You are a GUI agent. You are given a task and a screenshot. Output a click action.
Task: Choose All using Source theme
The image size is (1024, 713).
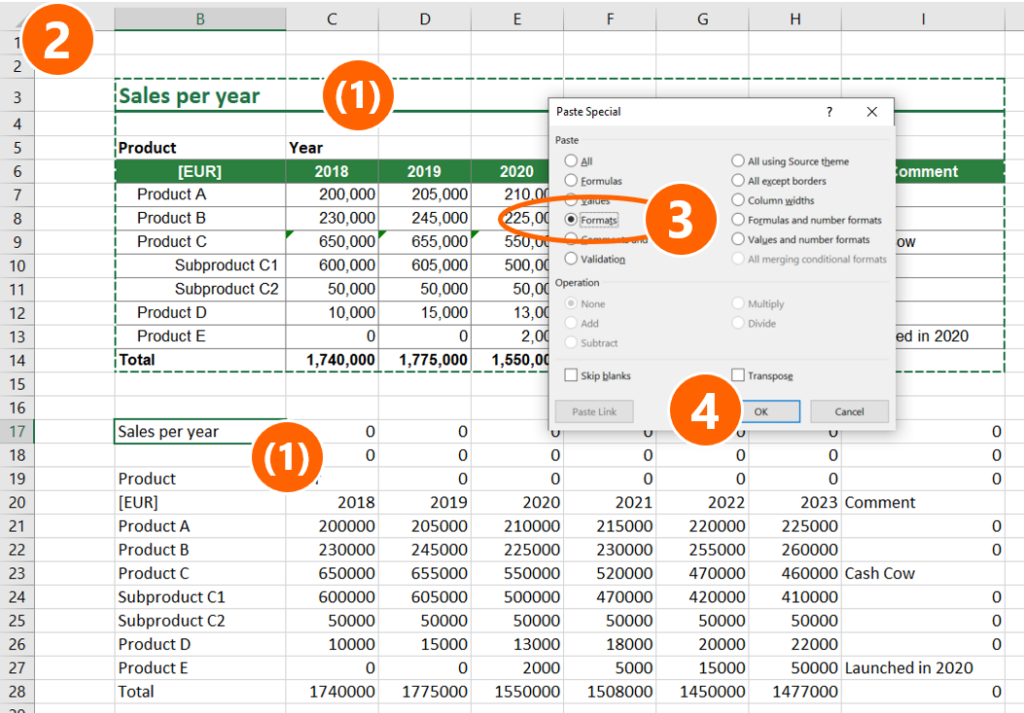(737, 159)
